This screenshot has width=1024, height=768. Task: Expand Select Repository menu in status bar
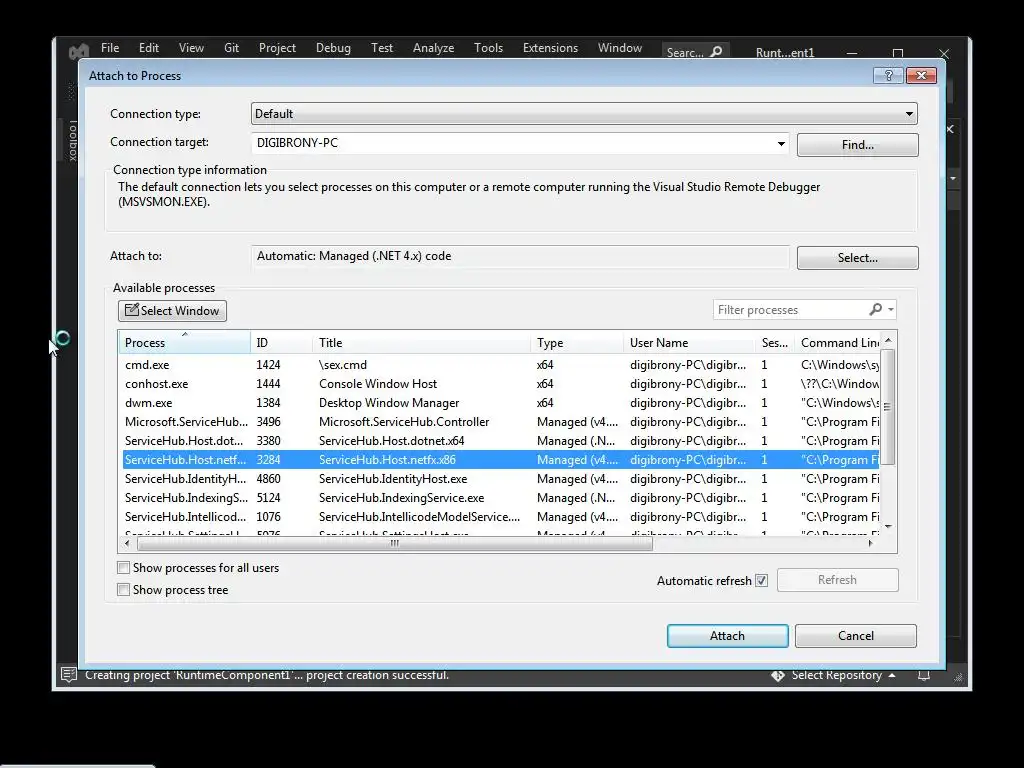tap(891, 675)
